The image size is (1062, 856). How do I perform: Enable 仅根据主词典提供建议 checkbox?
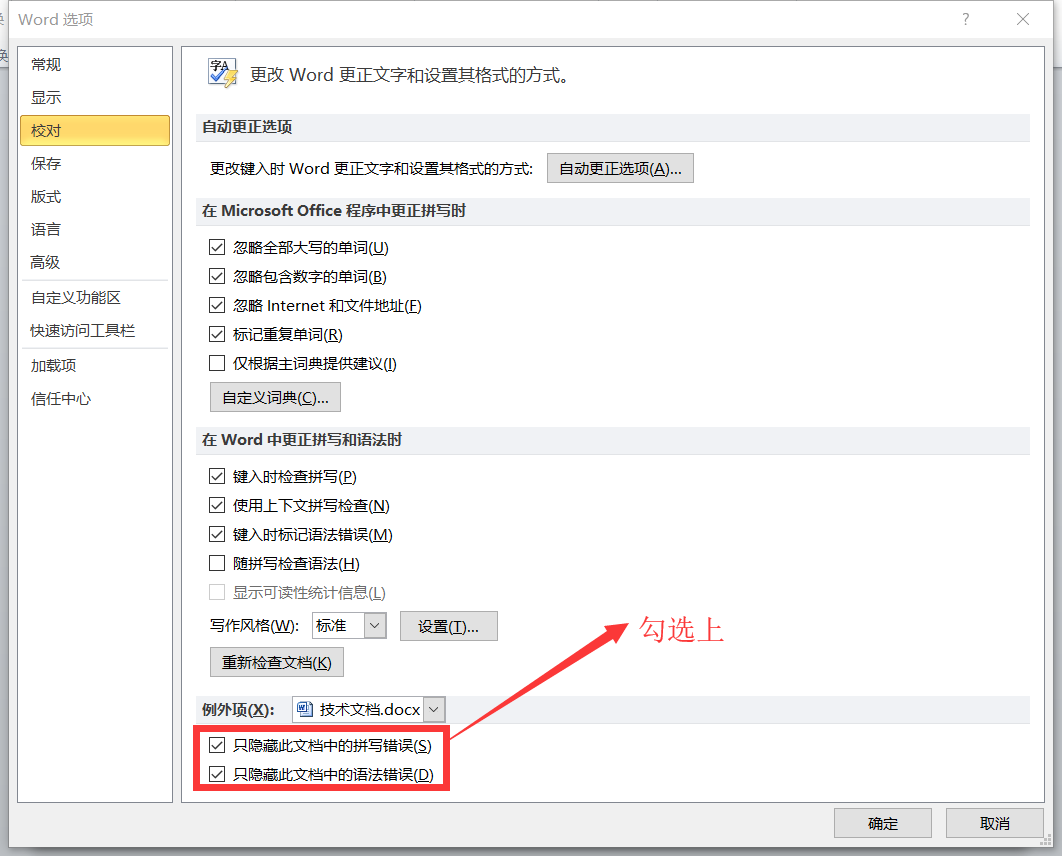point(217,364)
